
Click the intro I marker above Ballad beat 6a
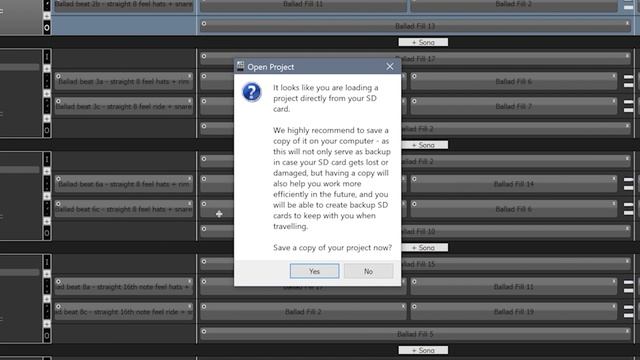(x=47, y=159)
